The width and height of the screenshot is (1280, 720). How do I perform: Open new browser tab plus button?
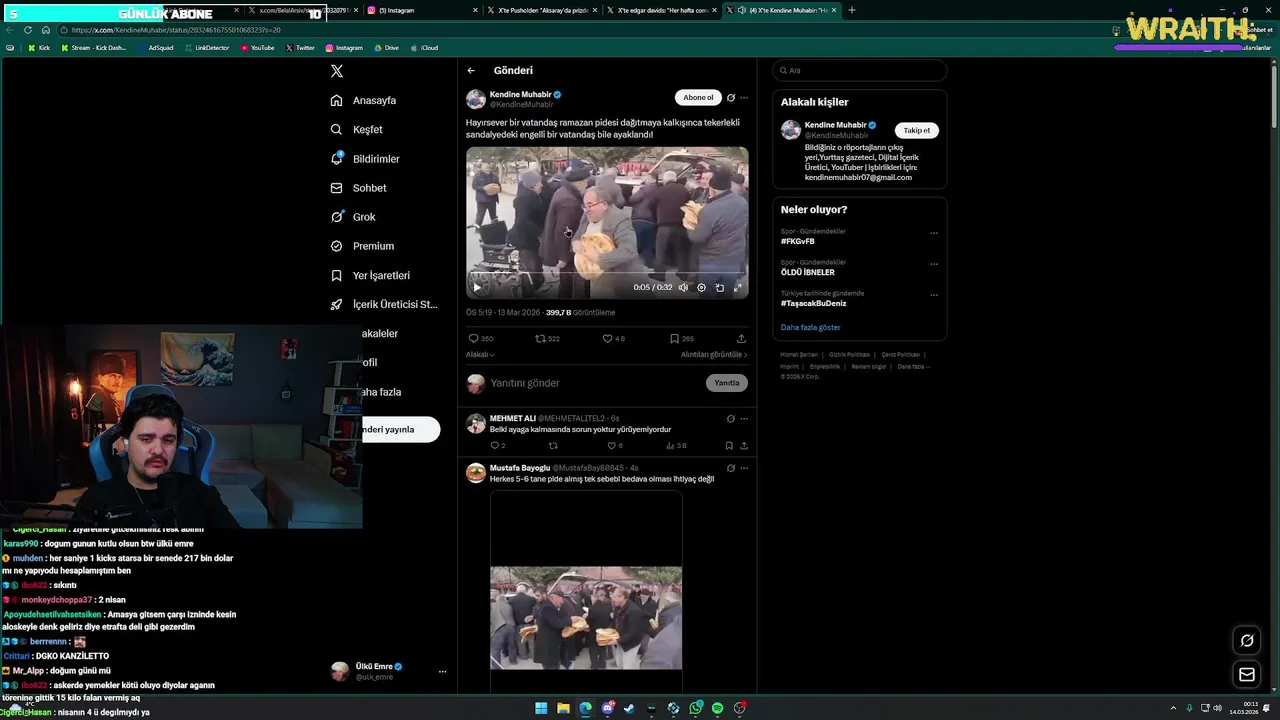(852, 10)
